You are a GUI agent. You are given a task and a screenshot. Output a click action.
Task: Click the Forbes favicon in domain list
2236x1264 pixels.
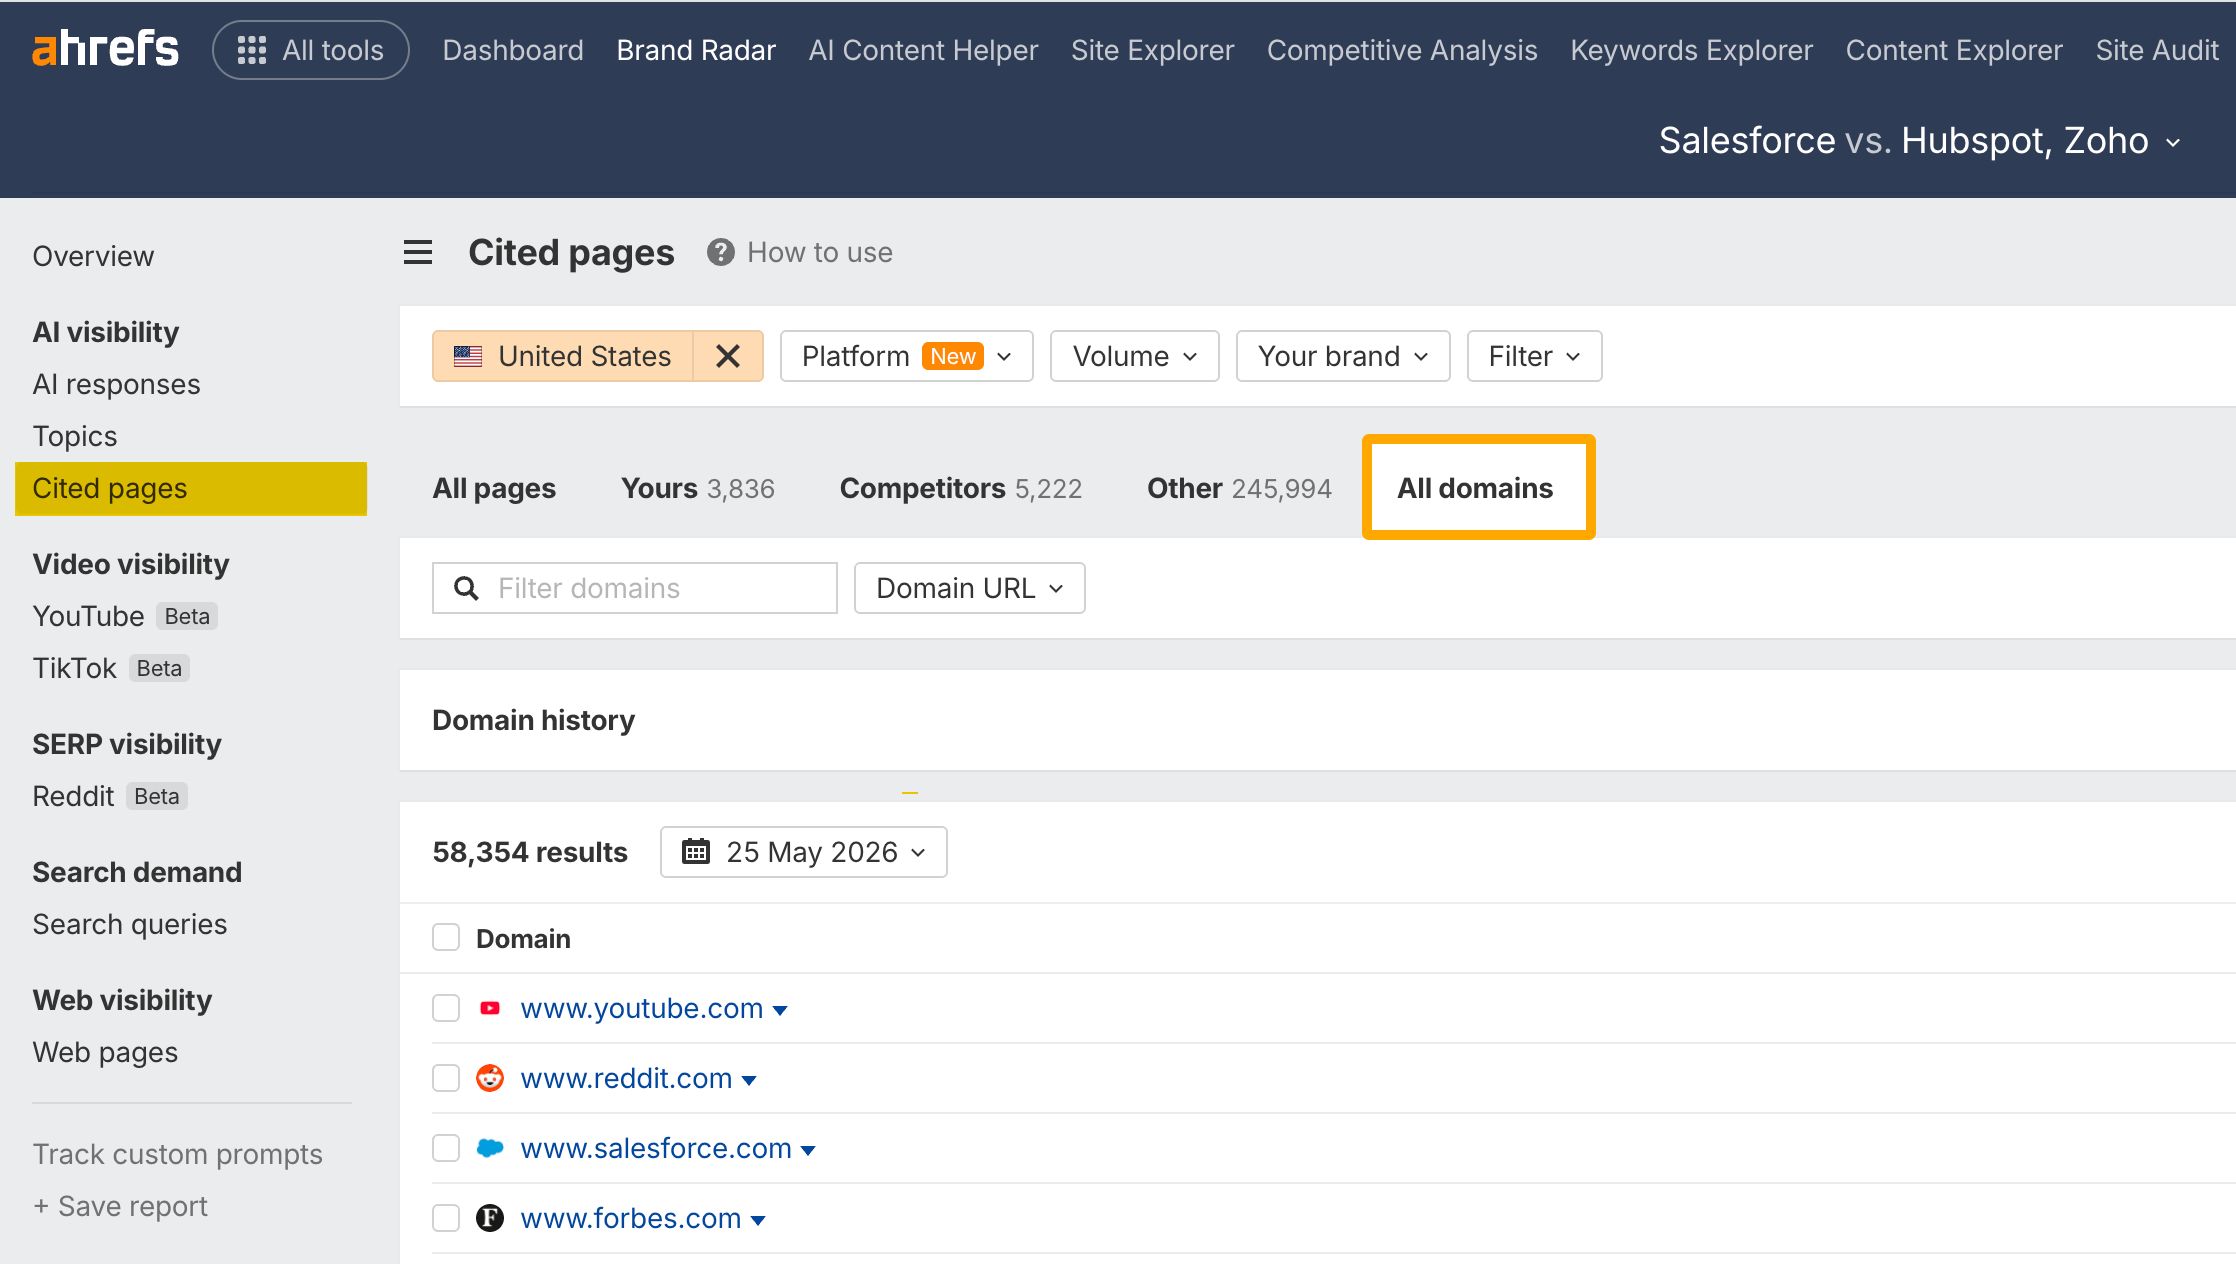(490, 1218)
